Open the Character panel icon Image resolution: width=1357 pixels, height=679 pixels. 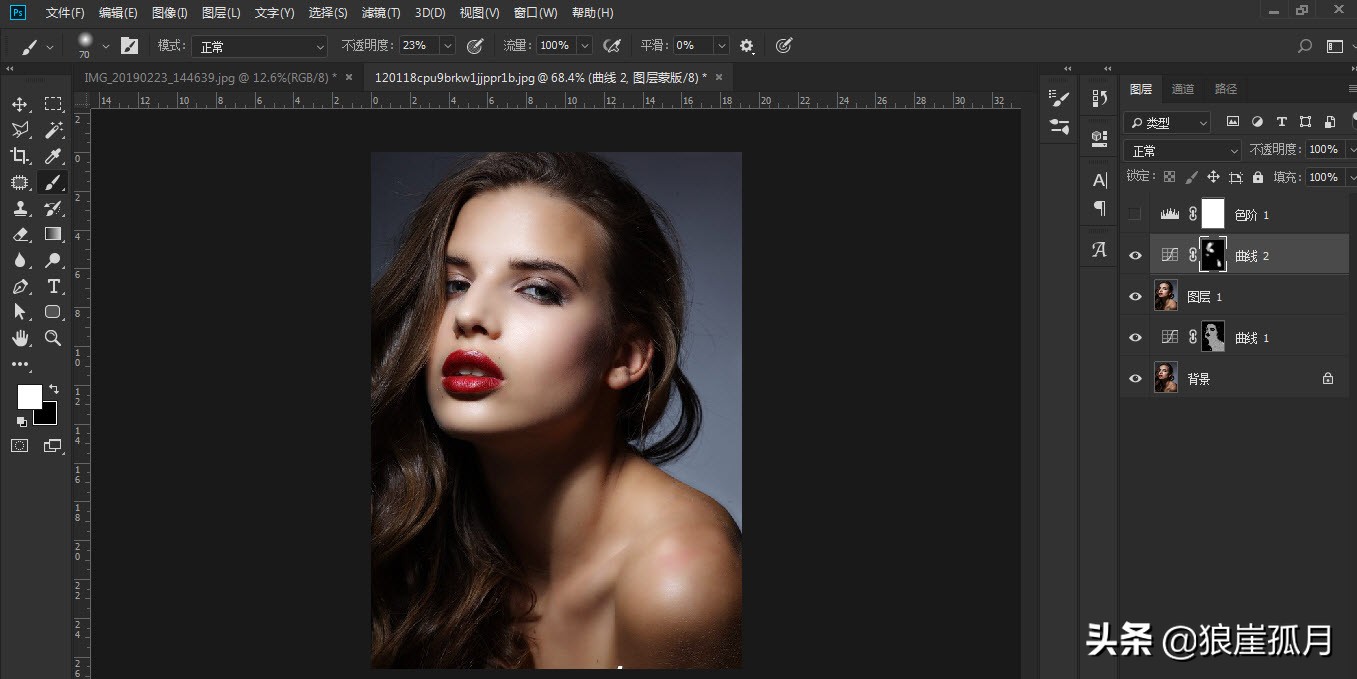(x=1100, y=181)
